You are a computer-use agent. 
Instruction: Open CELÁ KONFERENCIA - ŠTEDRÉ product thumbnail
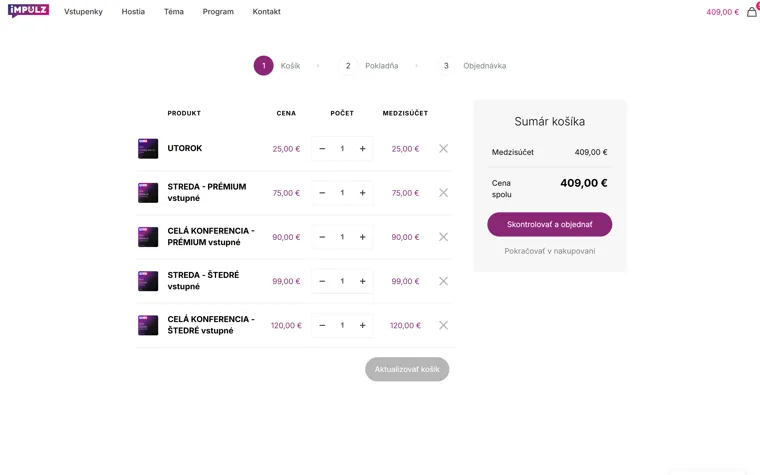148,325
